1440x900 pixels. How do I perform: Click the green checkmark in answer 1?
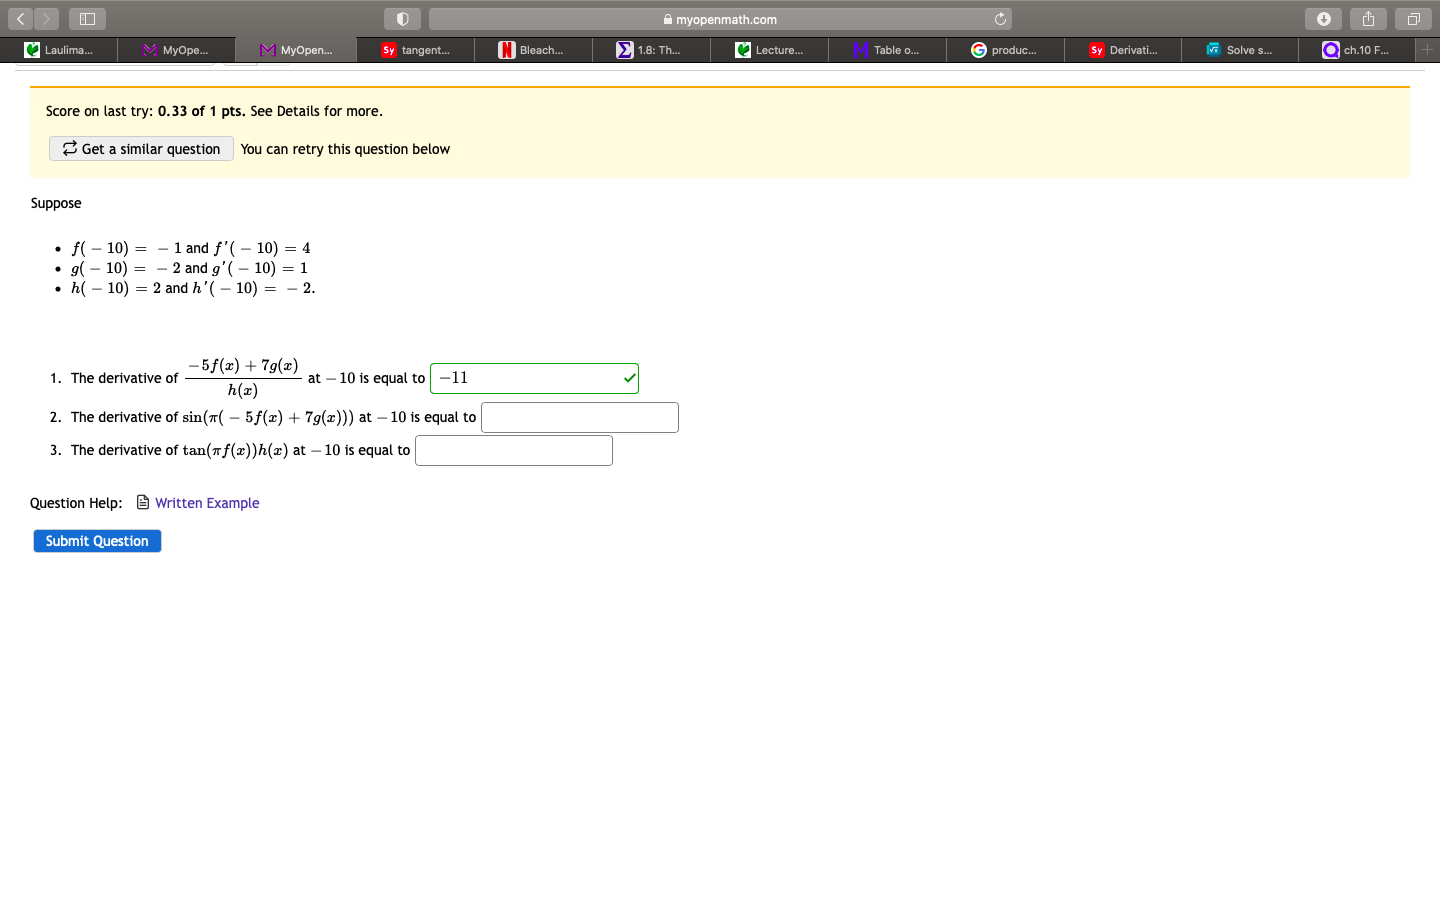(x=629, y=378)
